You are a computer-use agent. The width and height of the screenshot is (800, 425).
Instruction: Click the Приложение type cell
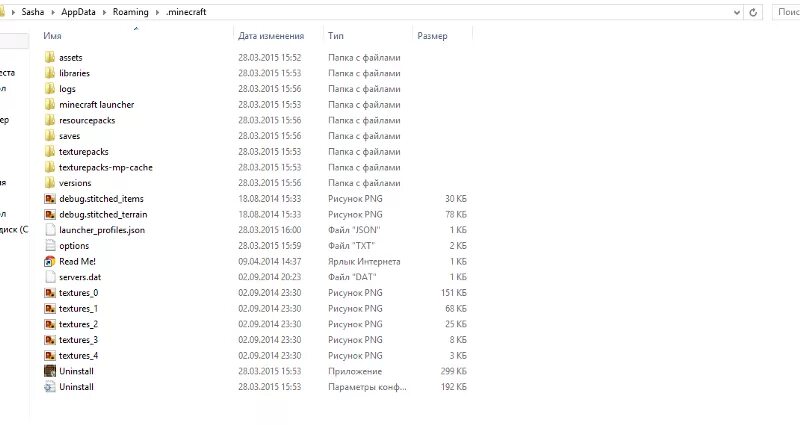355,371
